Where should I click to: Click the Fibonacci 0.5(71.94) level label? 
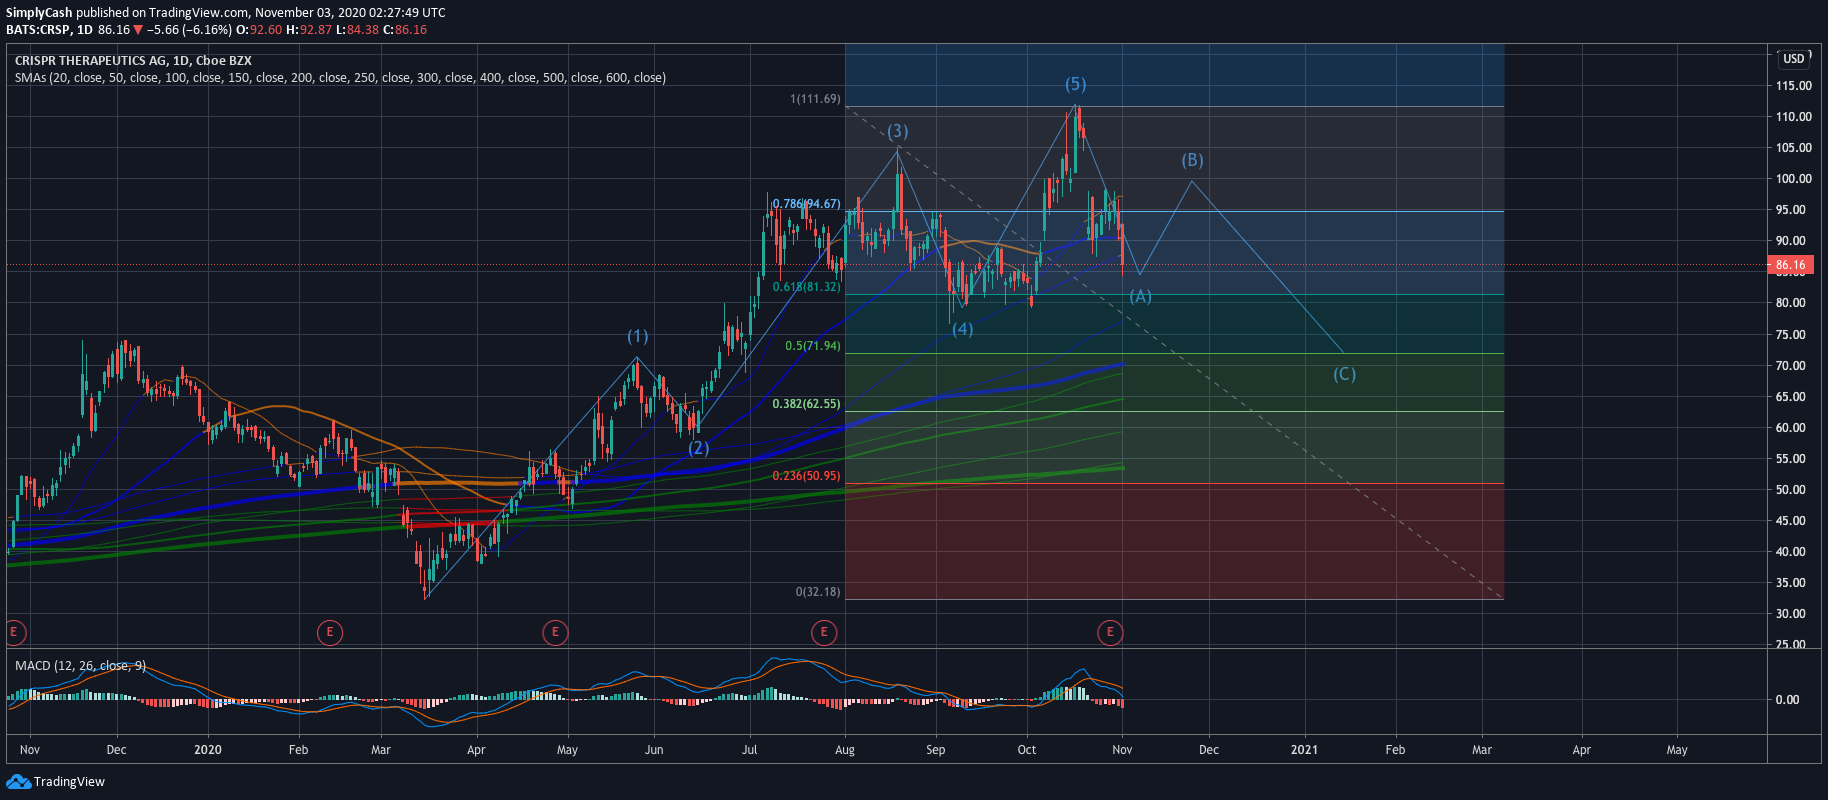click(813, 346)
